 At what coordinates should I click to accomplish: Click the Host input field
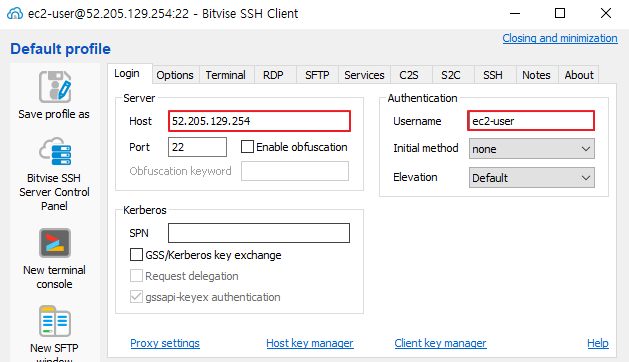[259, 121]
